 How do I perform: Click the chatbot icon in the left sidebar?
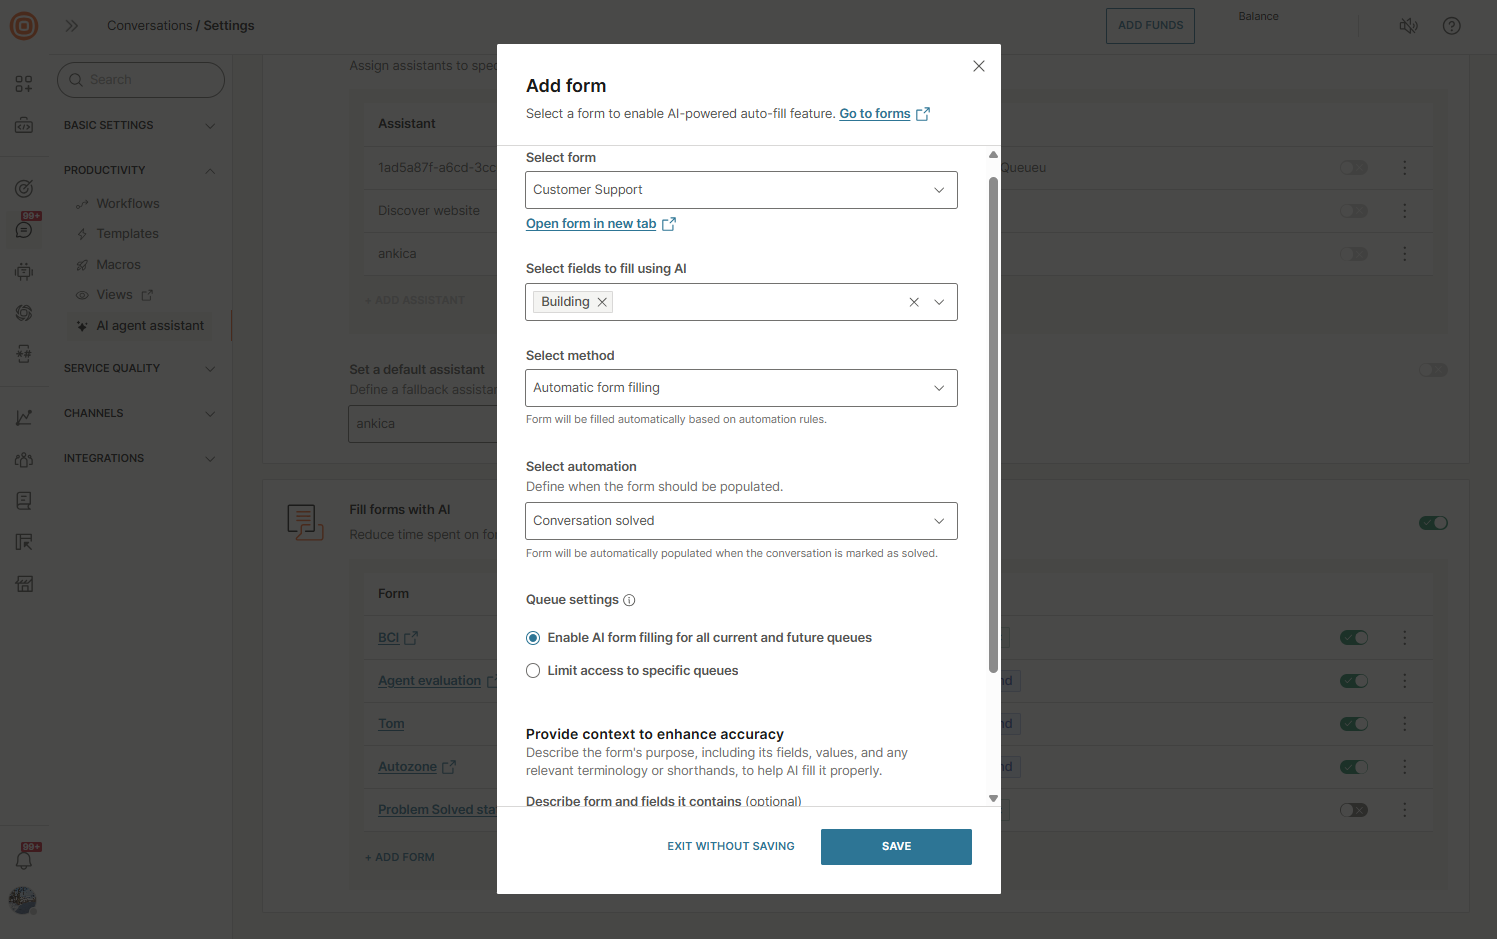click(x=22, y=270)
